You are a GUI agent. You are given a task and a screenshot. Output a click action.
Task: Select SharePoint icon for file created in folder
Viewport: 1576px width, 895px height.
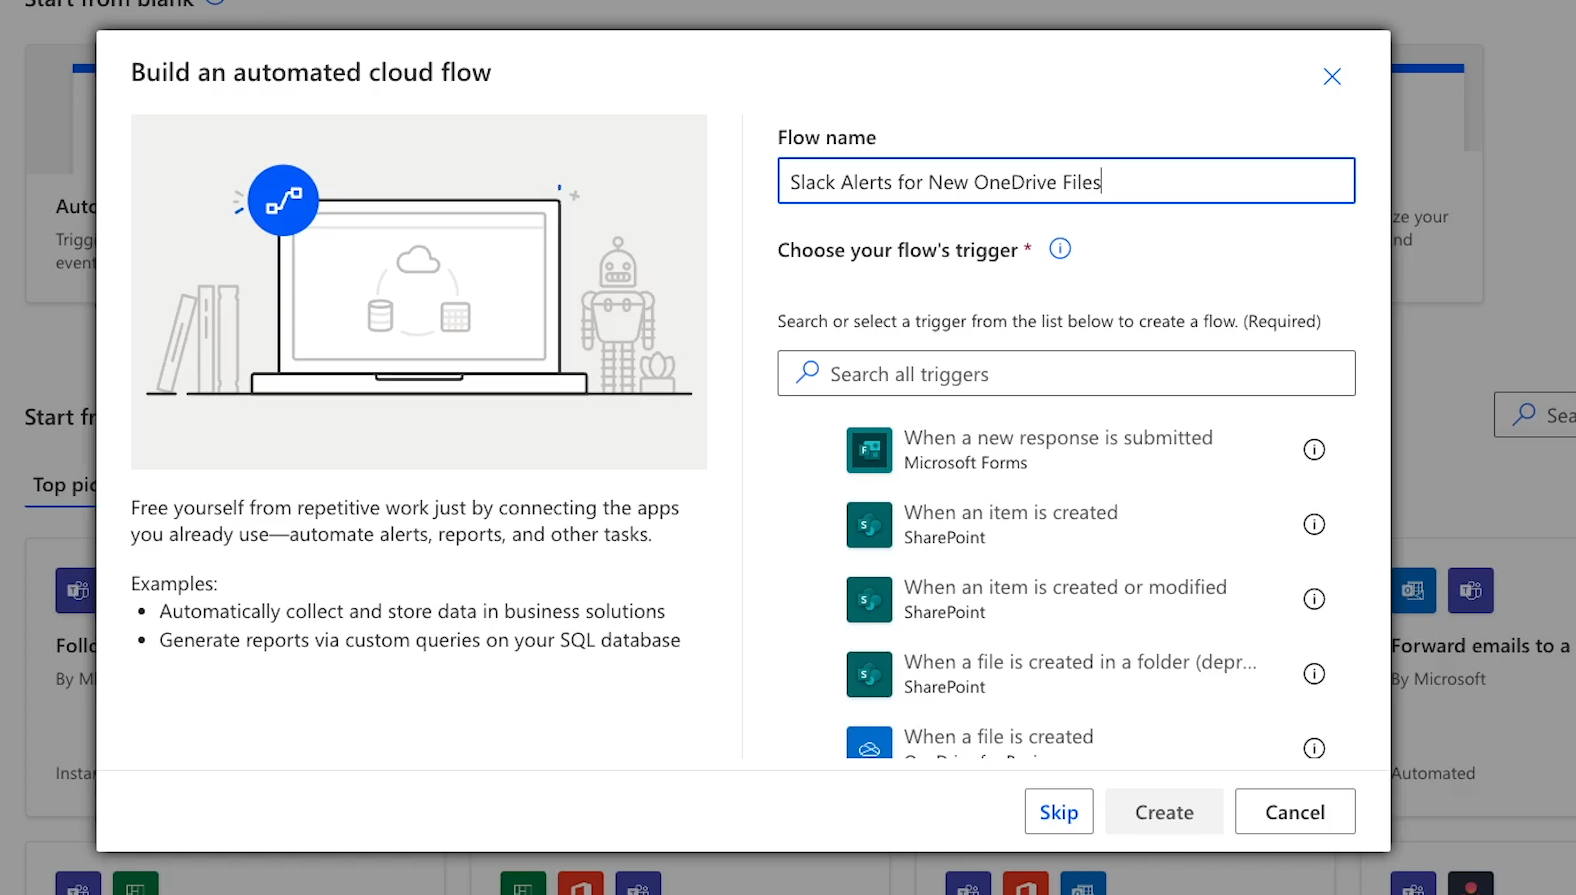click(x=869, y=674)
